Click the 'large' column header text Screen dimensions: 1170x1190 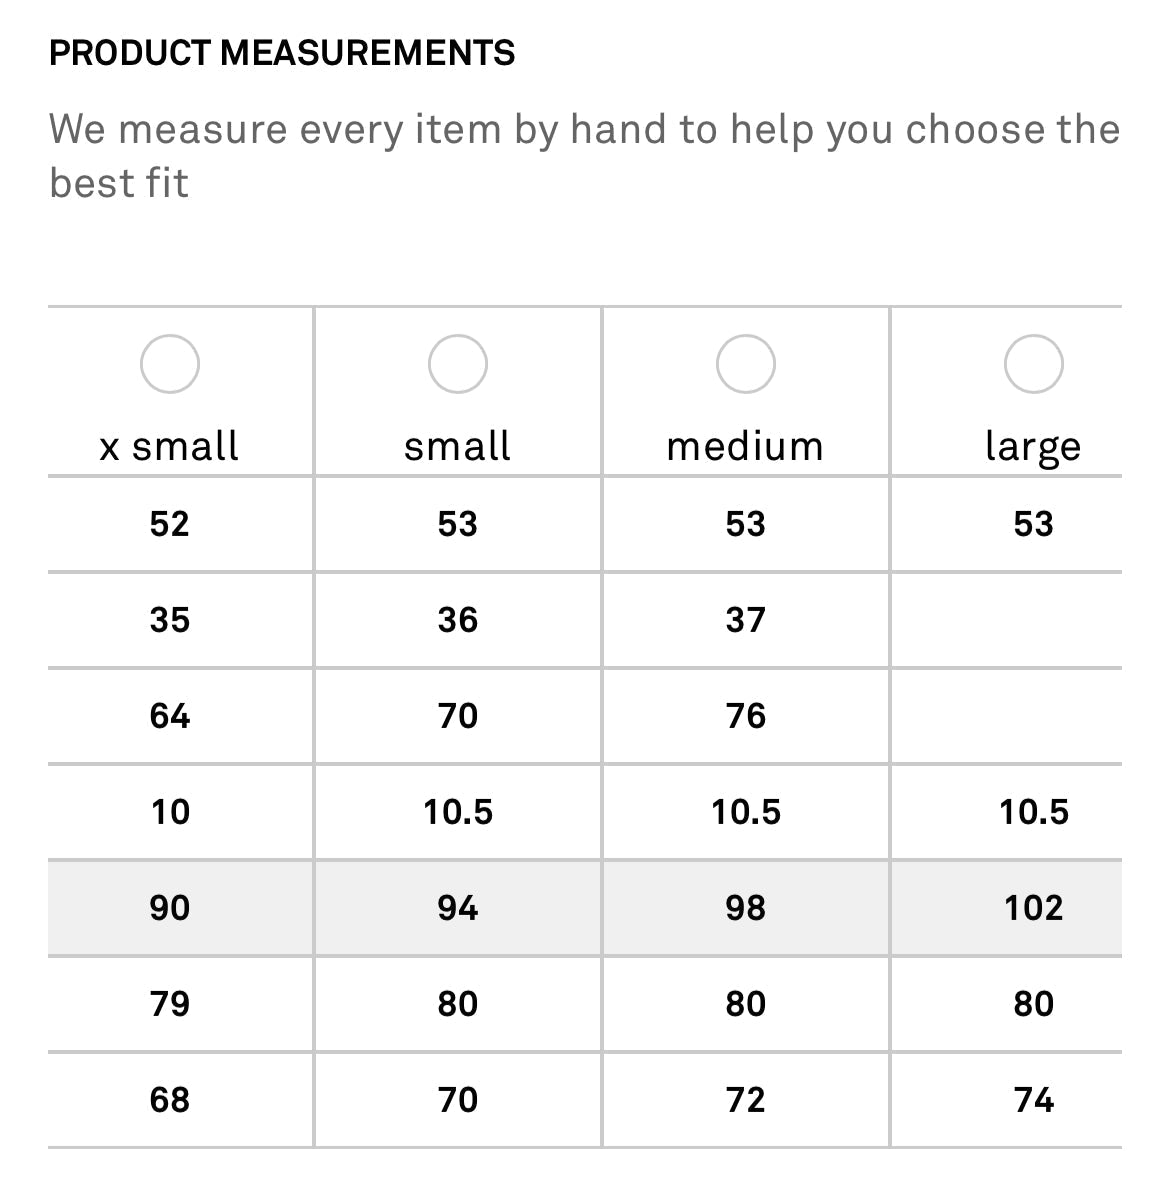coord(1034,446)
